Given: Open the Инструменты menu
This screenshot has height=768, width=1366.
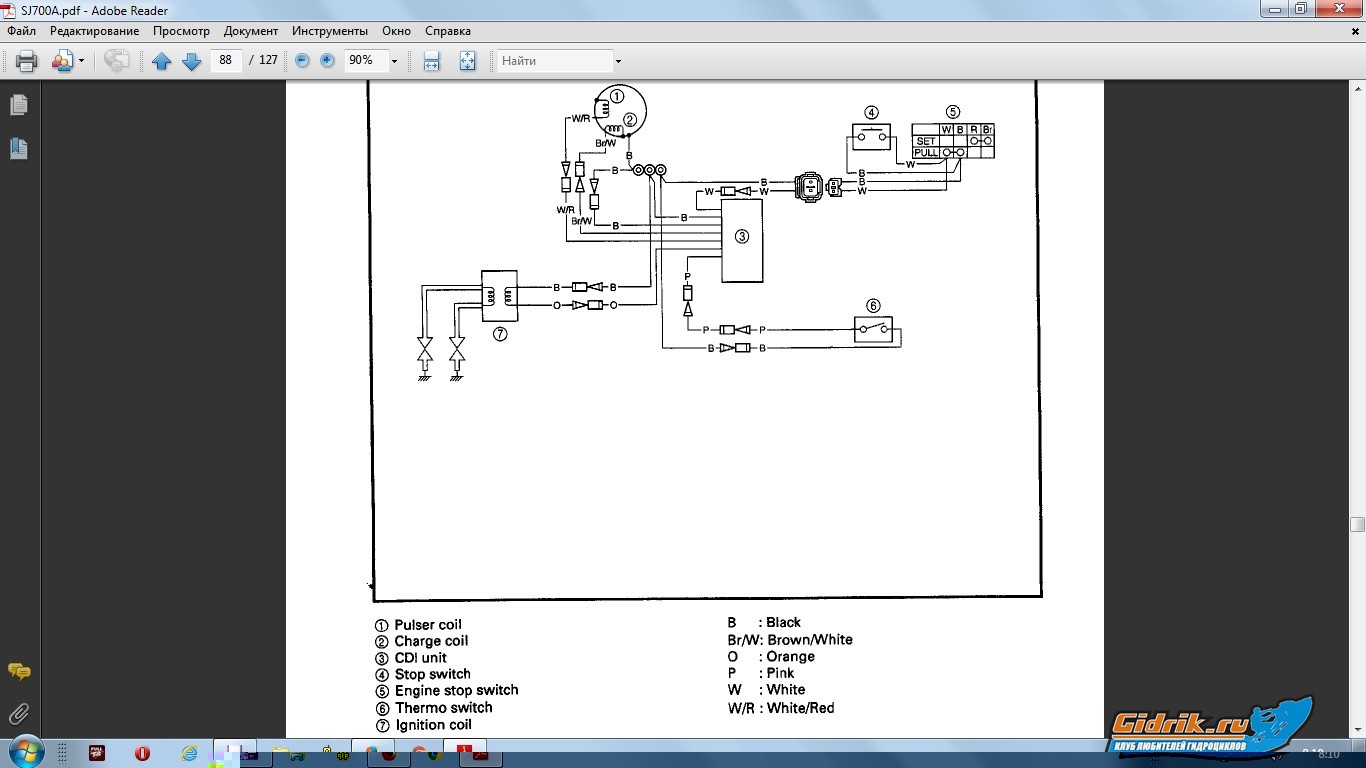Looking at the screenshot, I should [x=329, y=31].
